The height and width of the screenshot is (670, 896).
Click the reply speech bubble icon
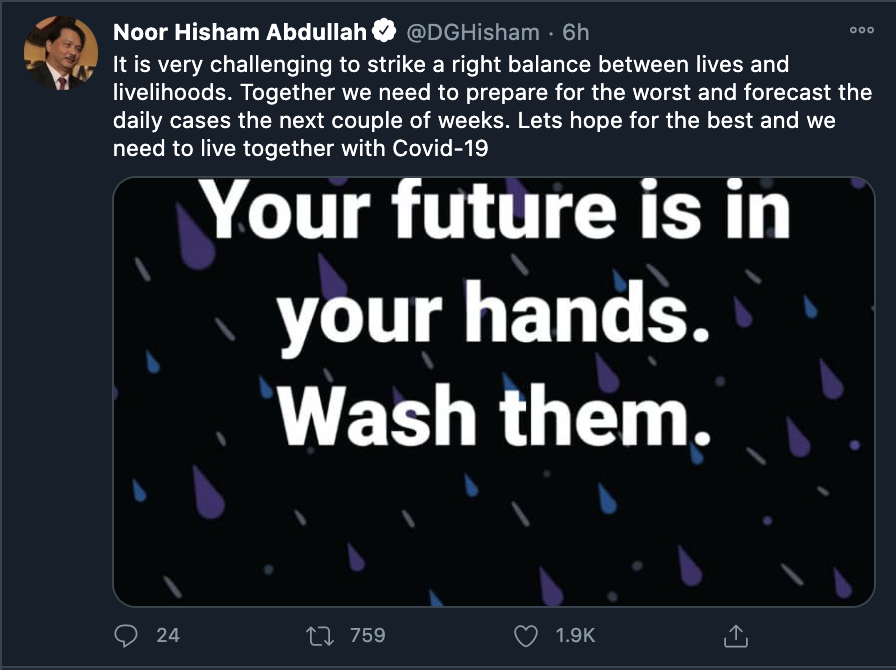coord(127,635)
